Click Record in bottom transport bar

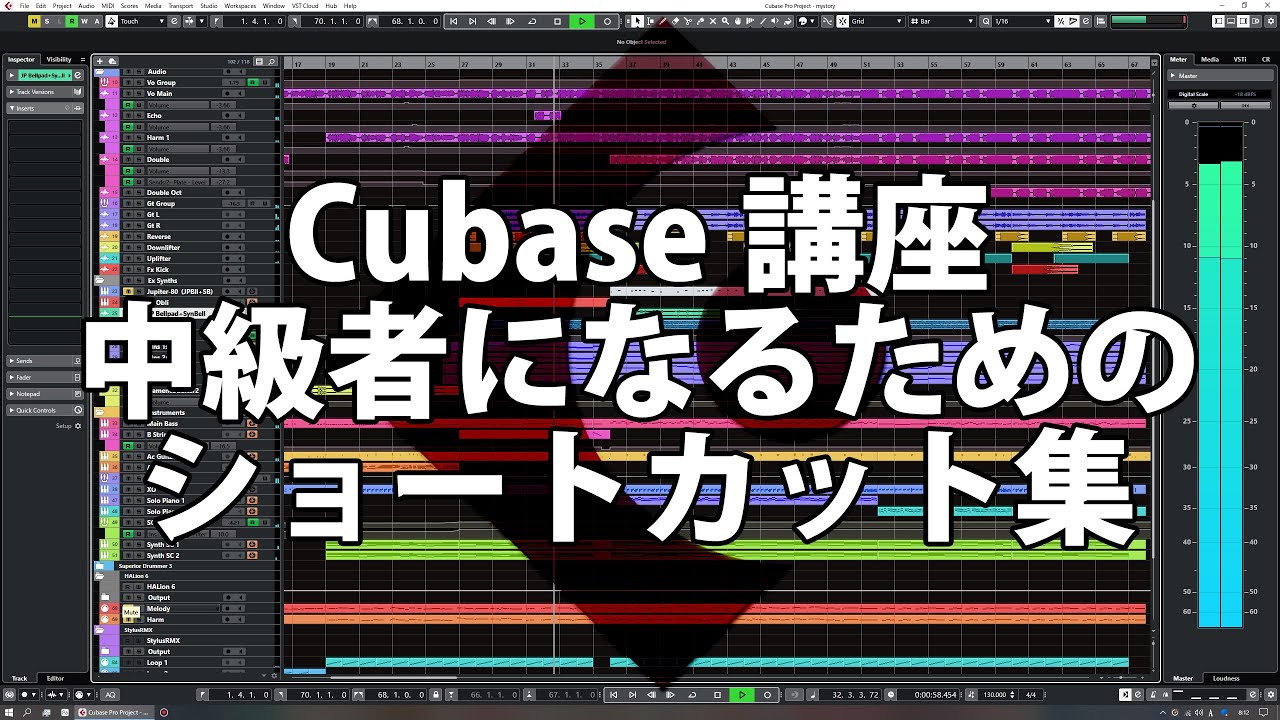click(767, 695)
